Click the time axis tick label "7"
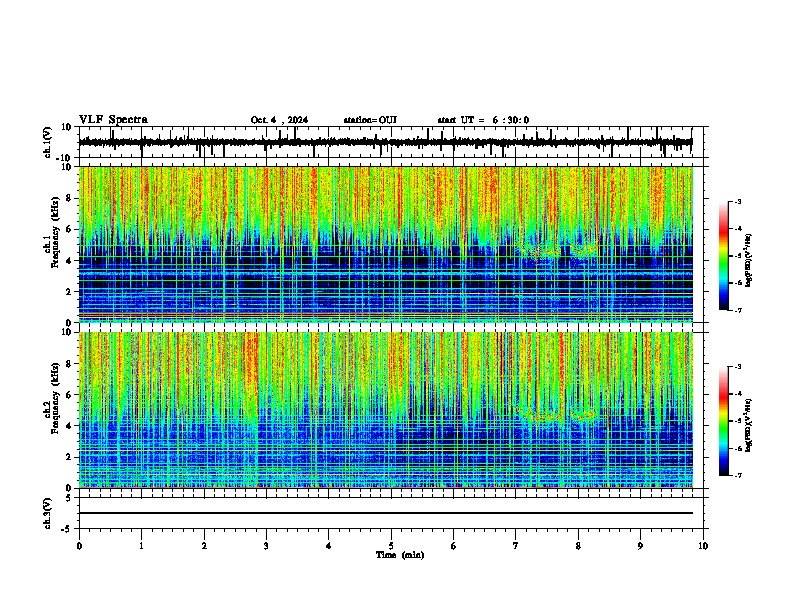This screenshot has width=792, height=612. point(516,546)
